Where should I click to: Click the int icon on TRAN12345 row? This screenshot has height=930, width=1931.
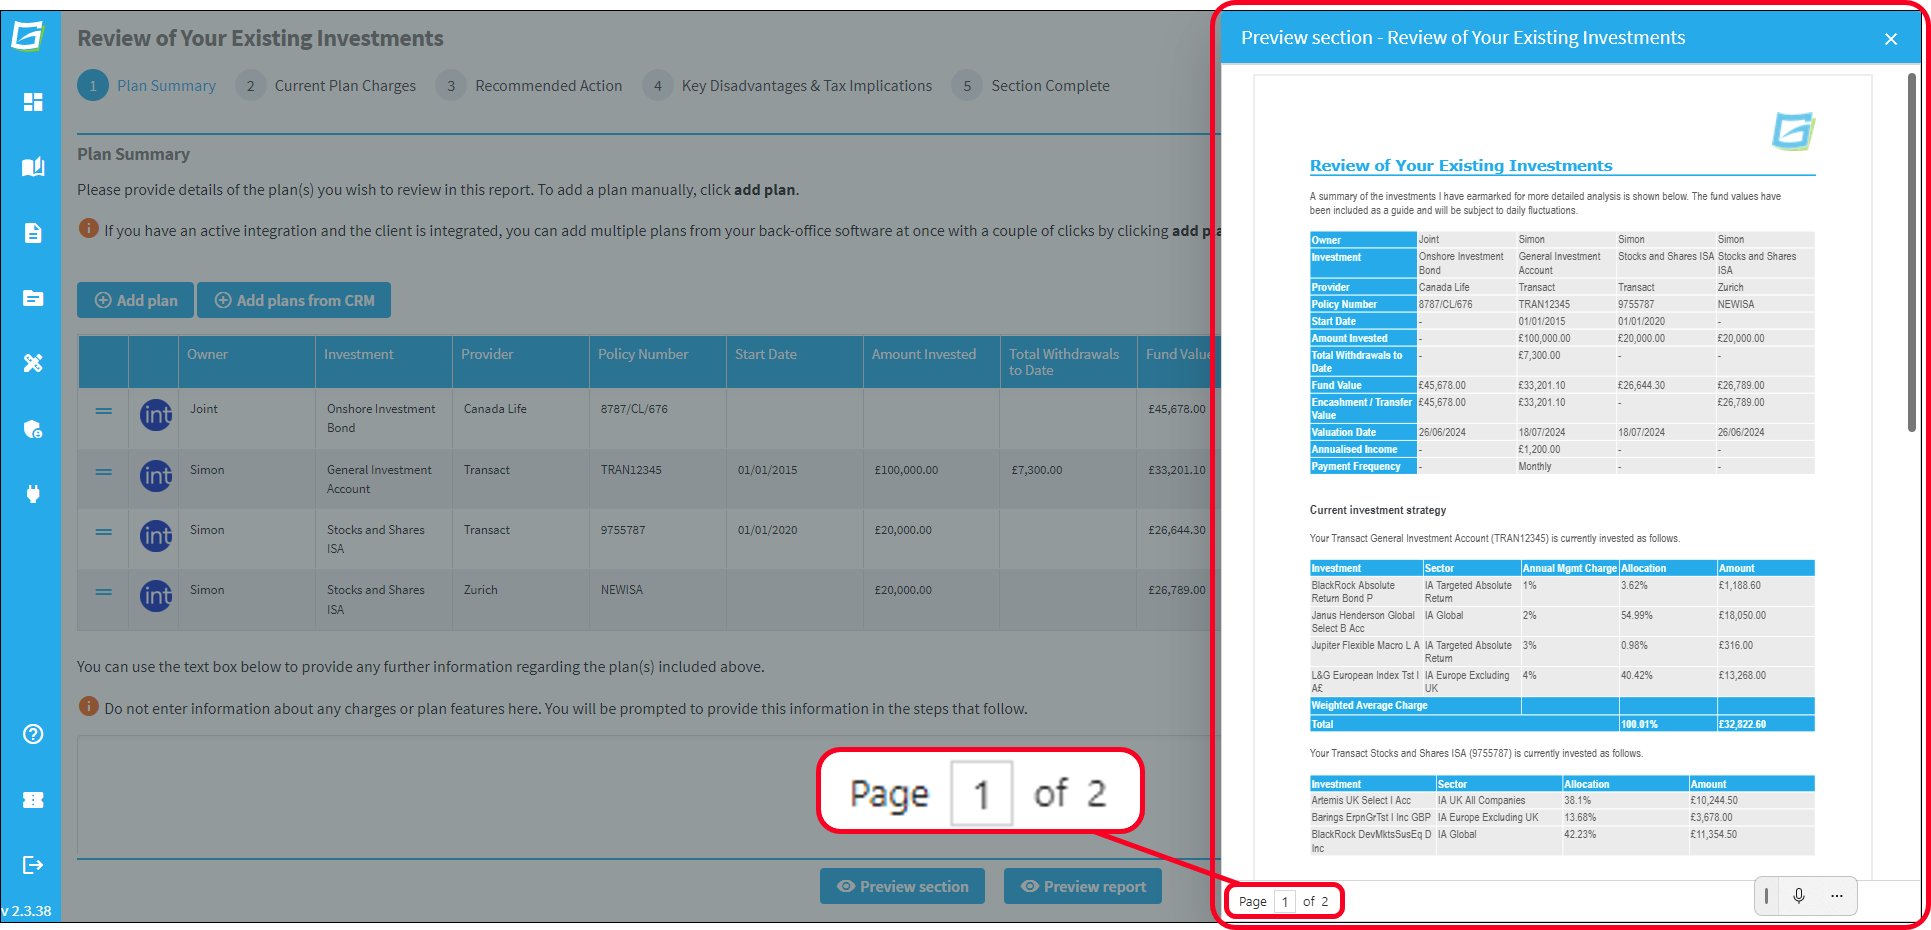coord(156,476)
